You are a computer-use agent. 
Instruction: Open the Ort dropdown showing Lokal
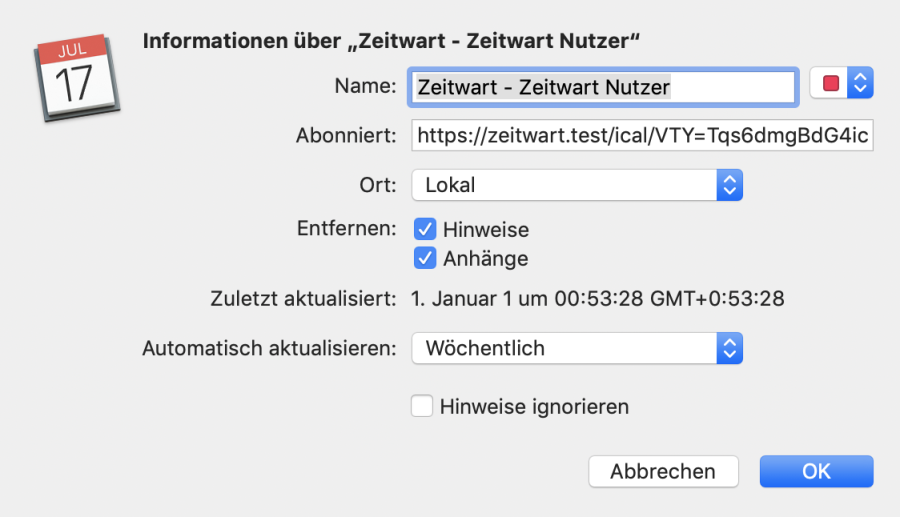(x=577, y=185)
